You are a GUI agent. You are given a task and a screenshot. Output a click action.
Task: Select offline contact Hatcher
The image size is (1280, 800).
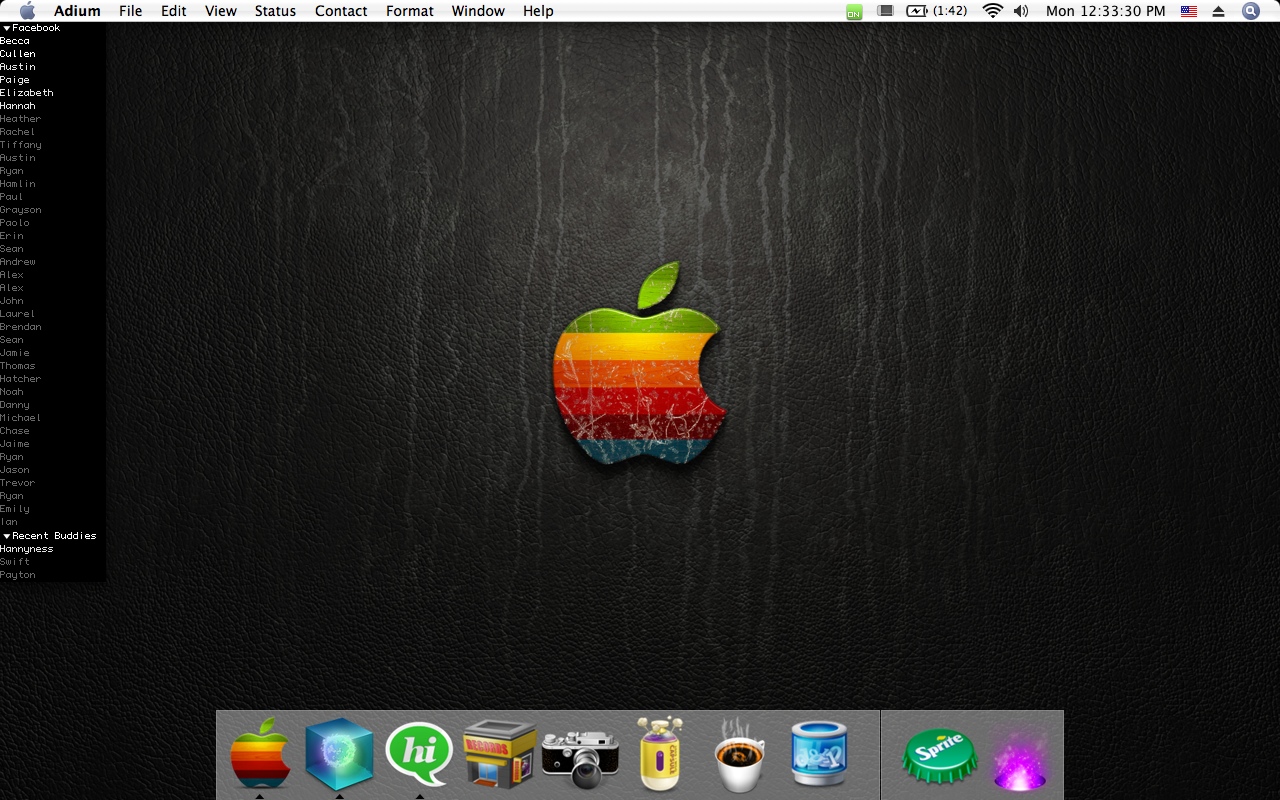point(21,379)
